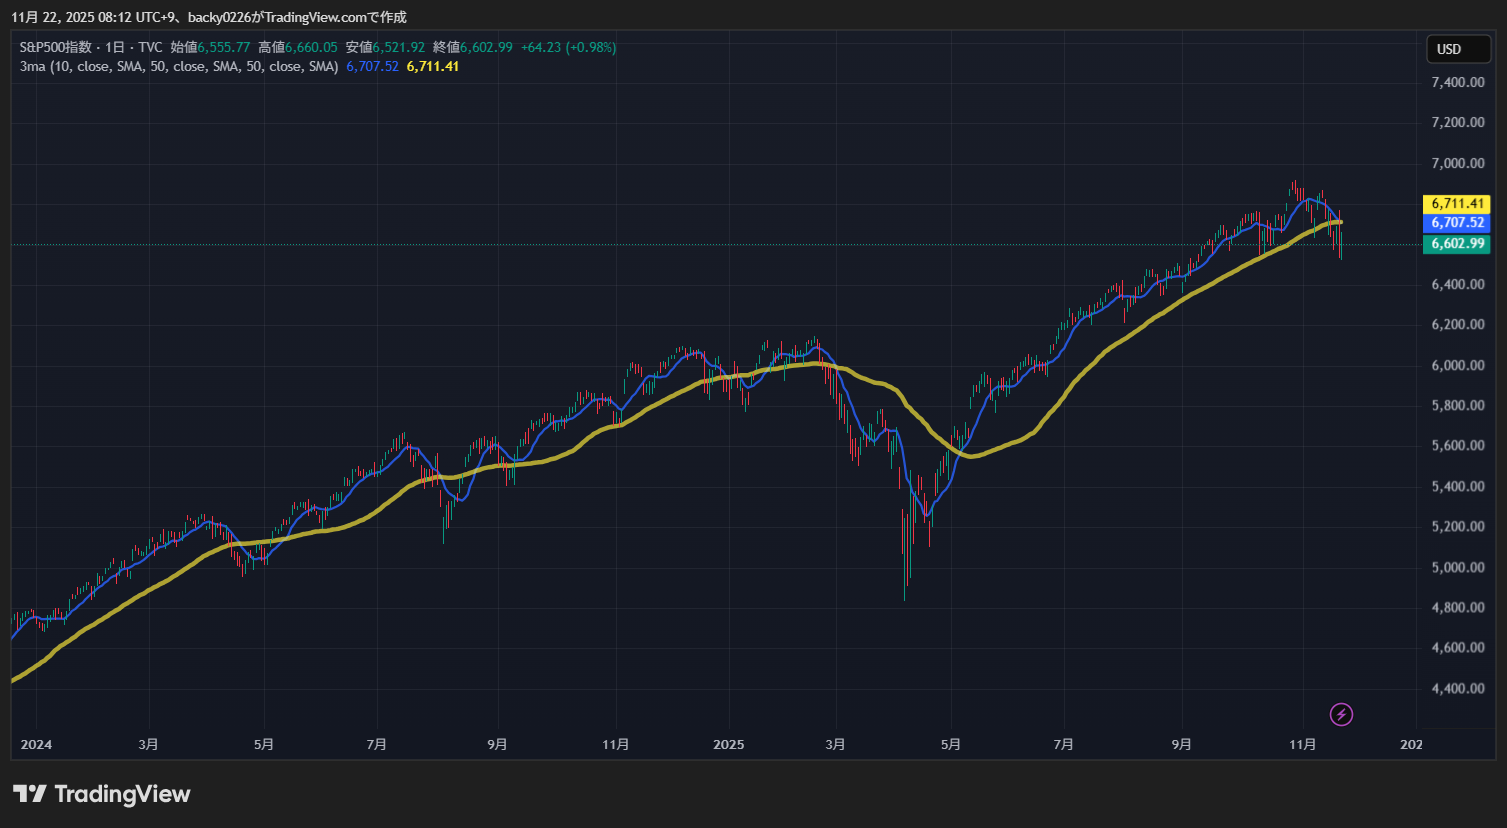Select the yellow 6,711.41 price axis tag
Image resolution: width=1507 pixels, height=828 pixels.
(1457, 204)
